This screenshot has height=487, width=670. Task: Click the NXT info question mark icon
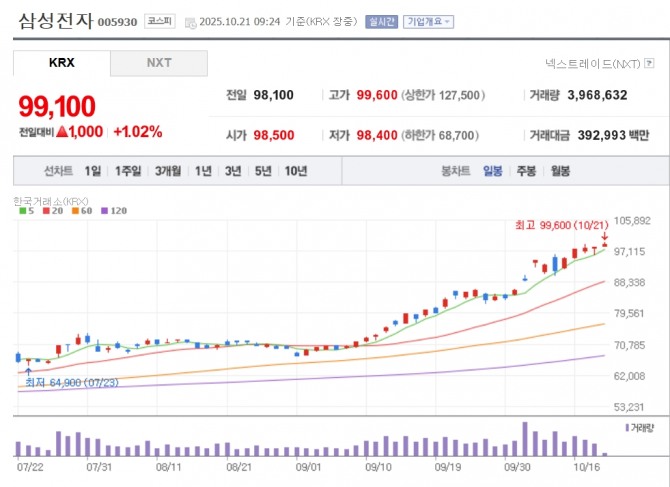[x=649, y=64]
